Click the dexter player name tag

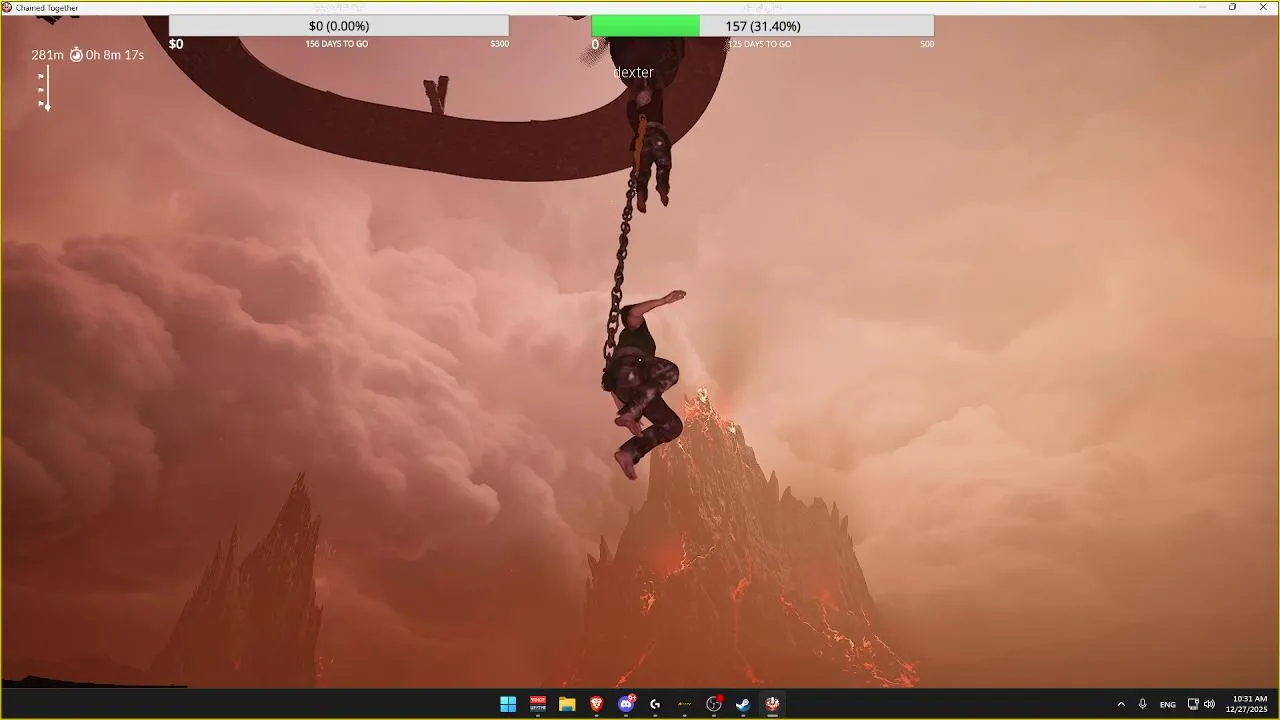633,72
